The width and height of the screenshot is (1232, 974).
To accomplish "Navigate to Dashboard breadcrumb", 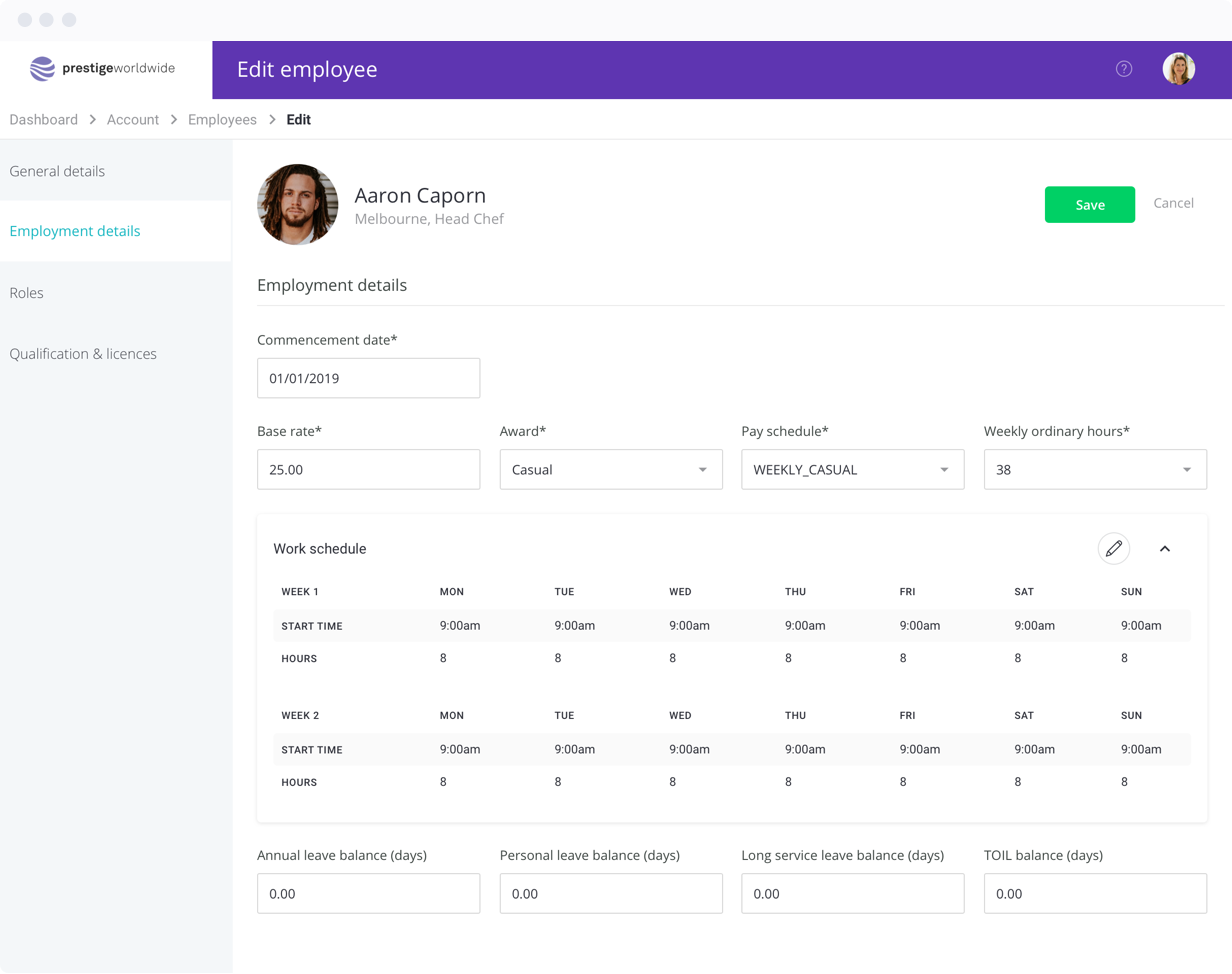I will (44, 120).
